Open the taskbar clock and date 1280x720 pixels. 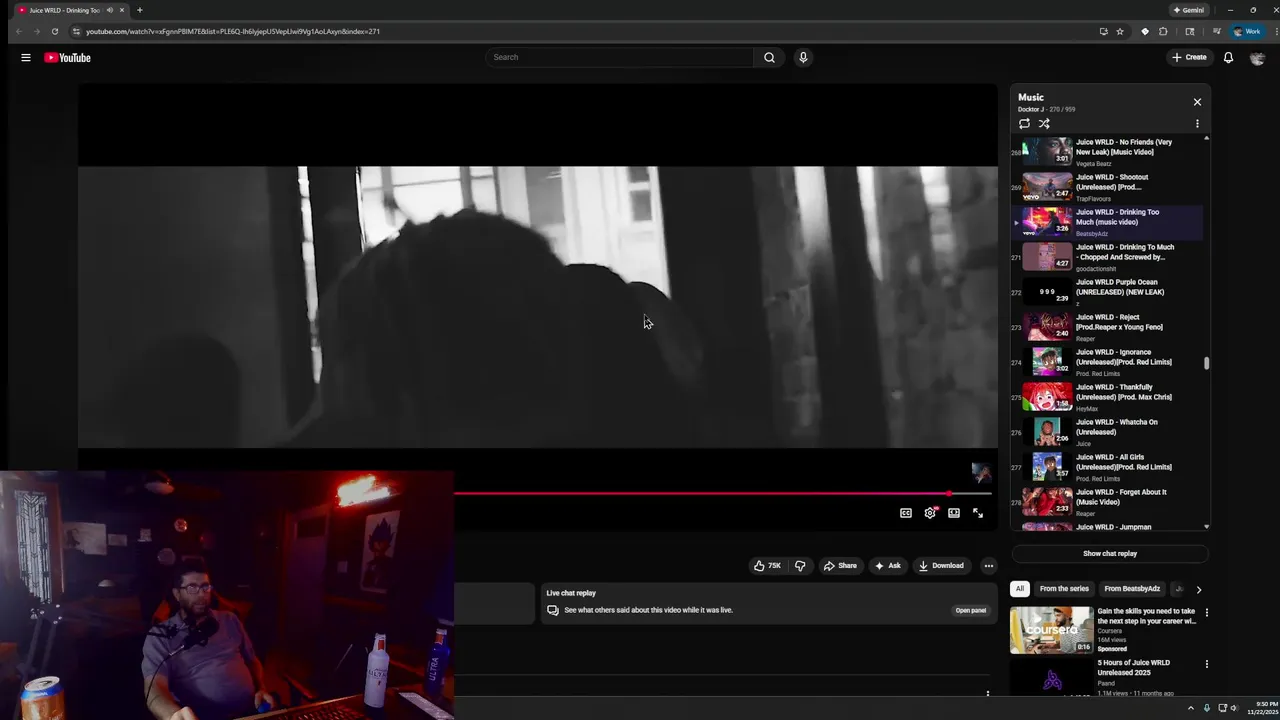tap(1261, 708)
